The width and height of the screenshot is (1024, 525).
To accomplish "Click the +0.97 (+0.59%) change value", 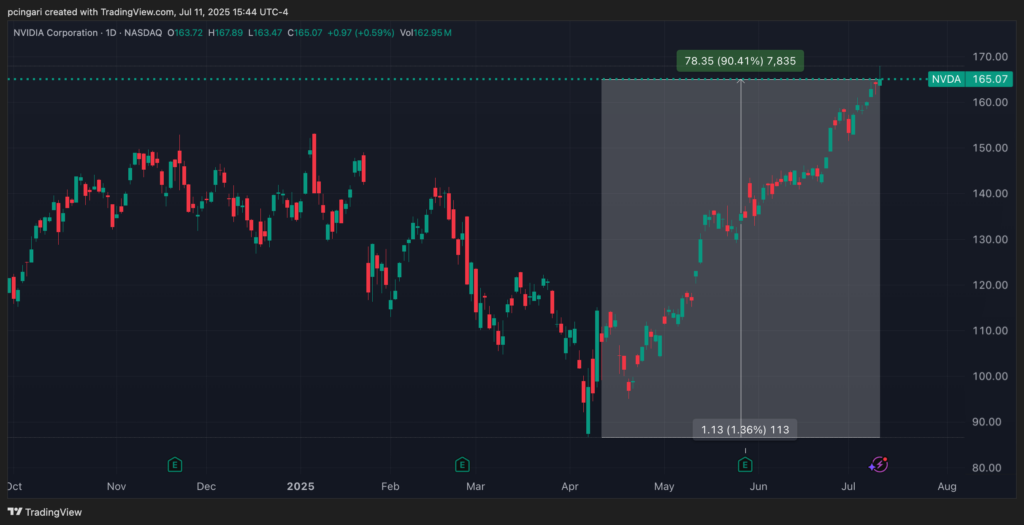I will tap(363, 33).
